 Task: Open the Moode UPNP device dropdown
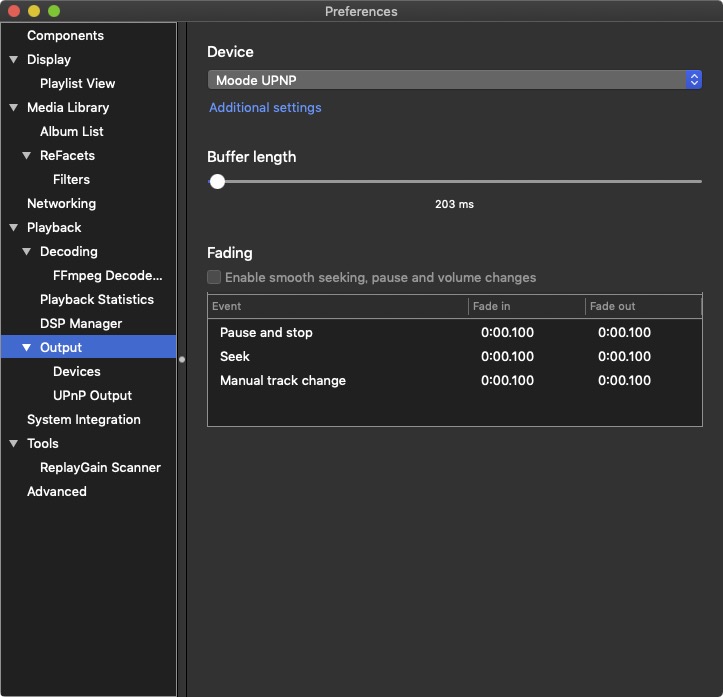tap(454, 80)
